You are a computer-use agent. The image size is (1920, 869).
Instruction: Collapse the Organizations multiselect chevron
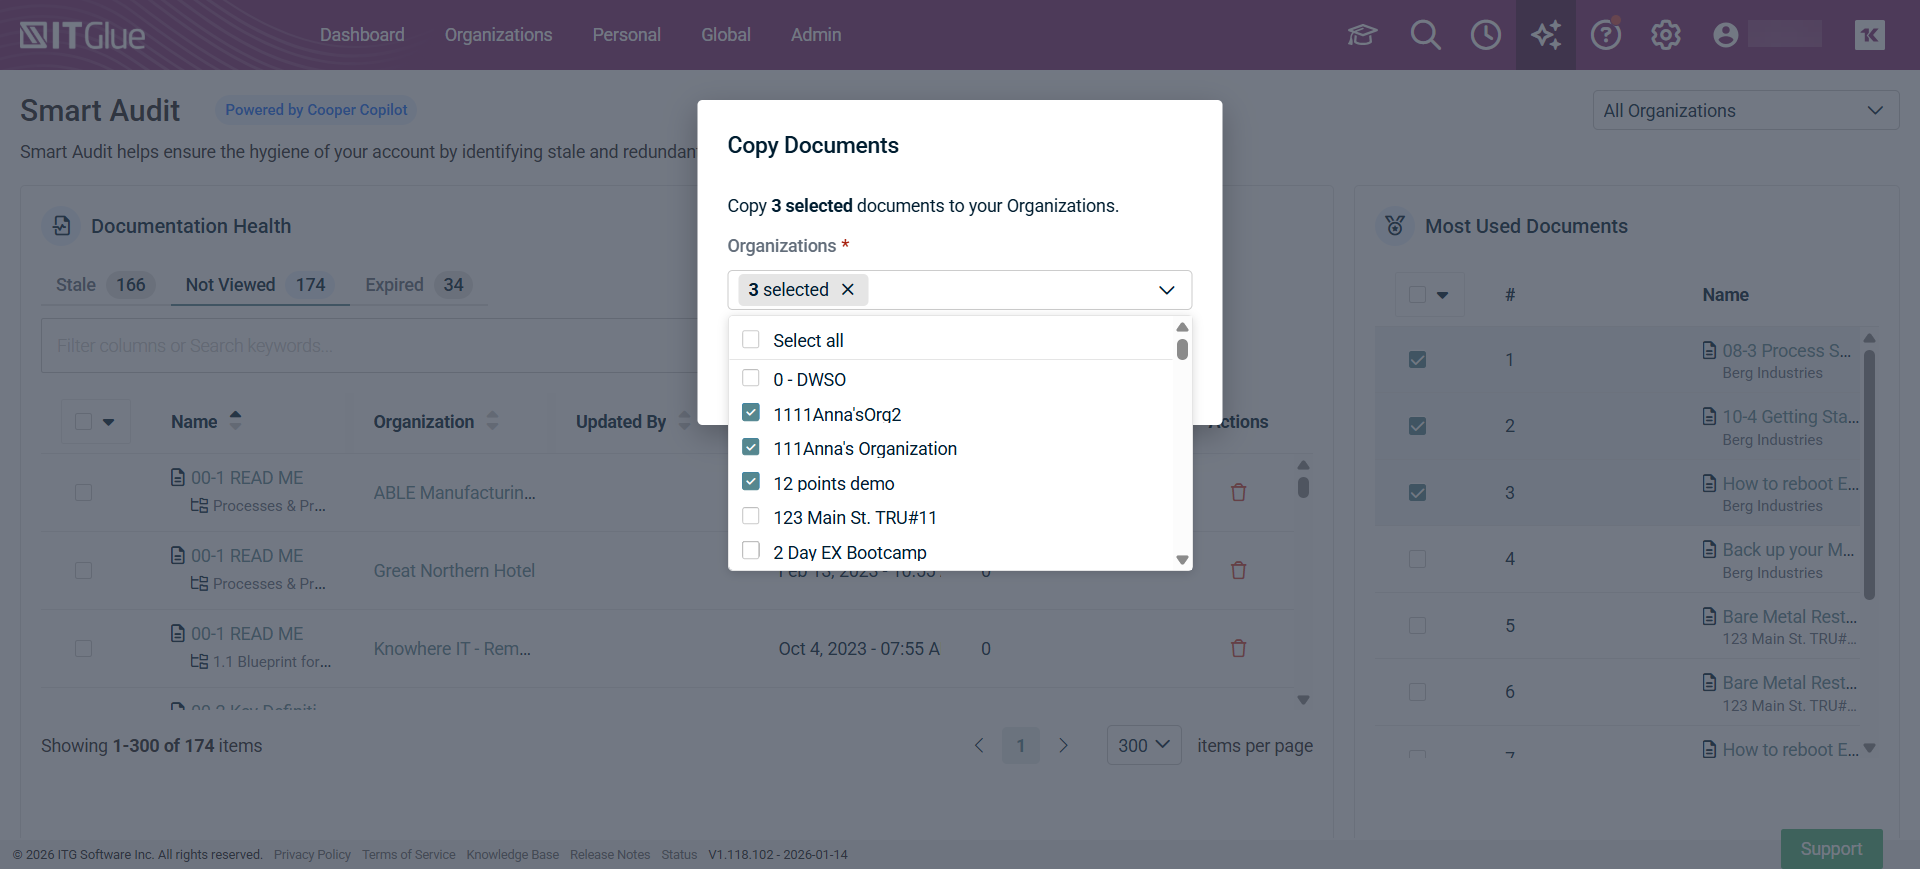click(1166, 290)
